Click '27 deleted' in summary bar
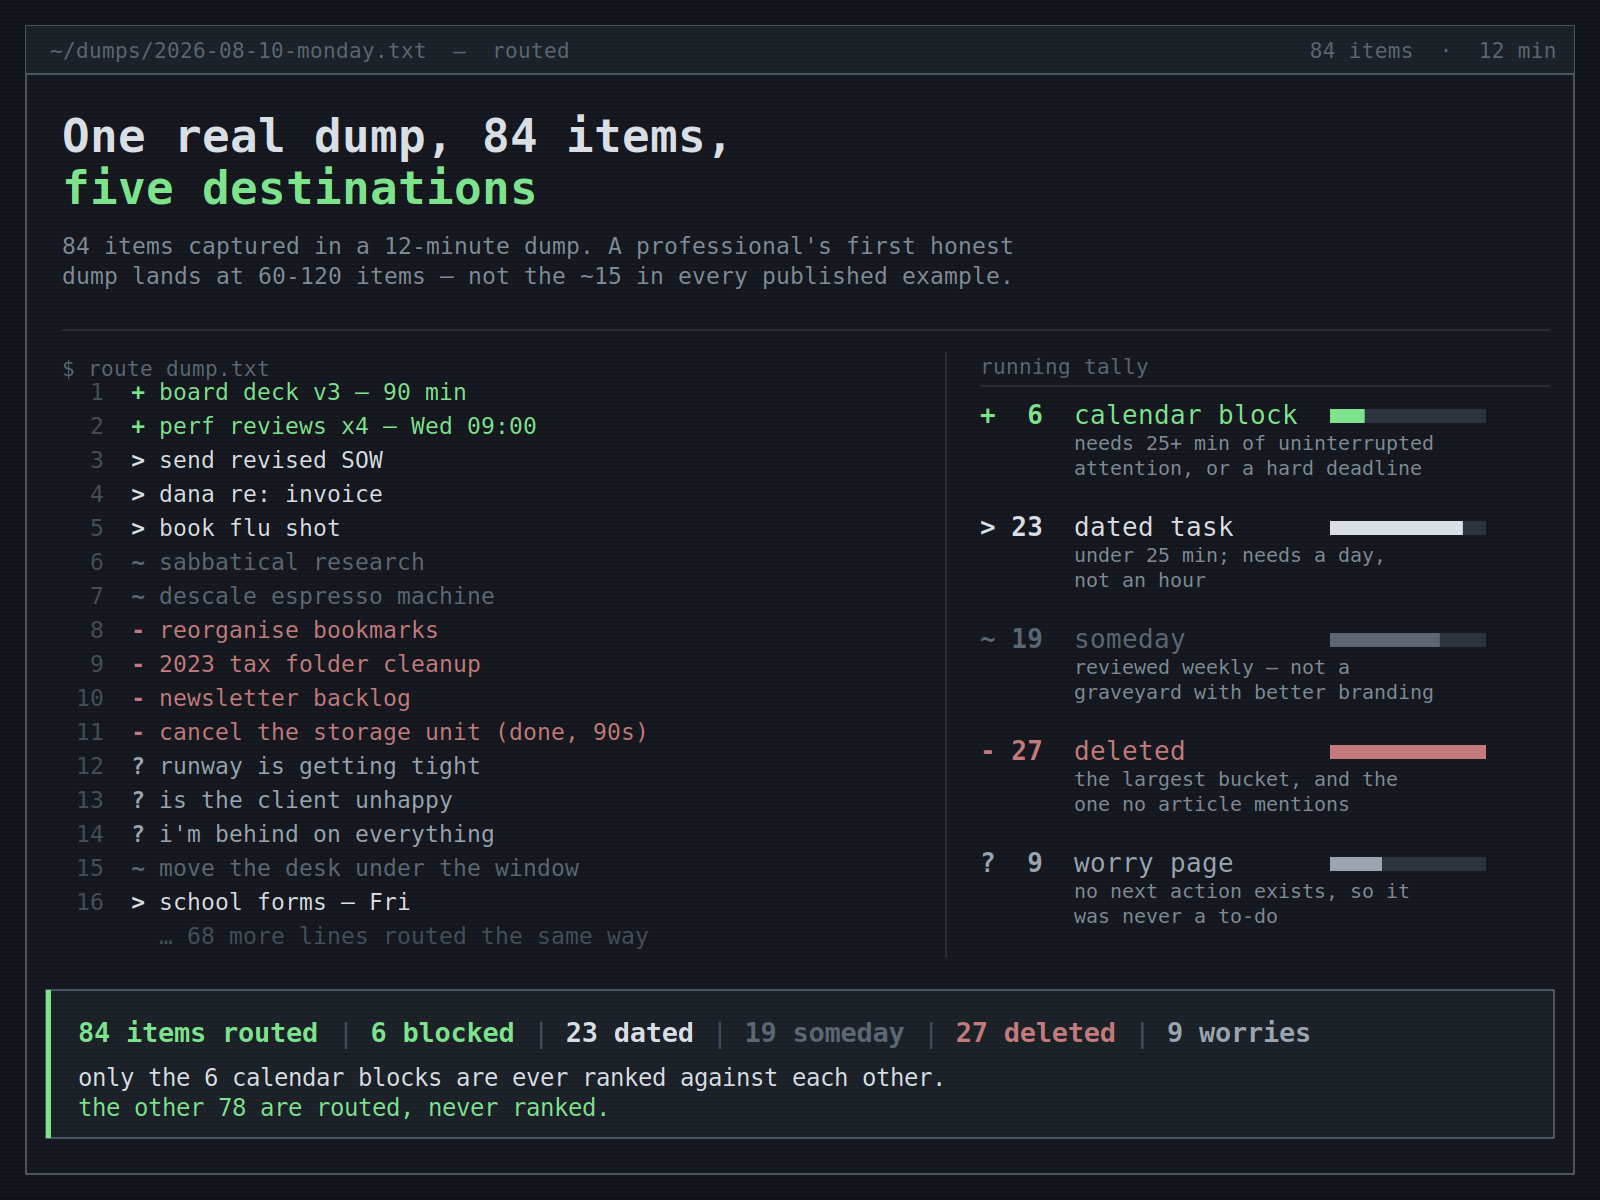The image size is (1600, 1200). pyautogui.click(x=1036, y=1033)
